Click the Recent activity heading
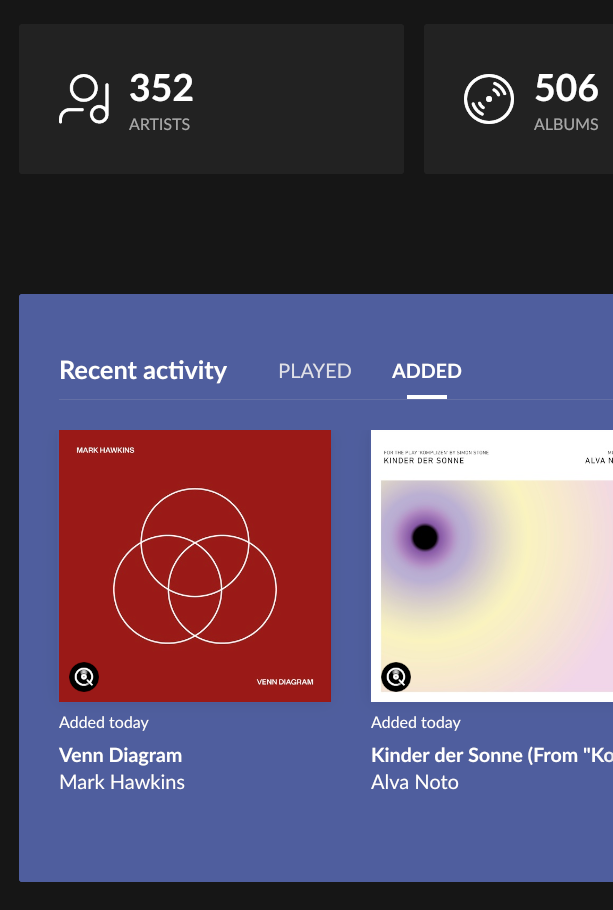This screenshot has height=910, width=613. coord(143,371)
